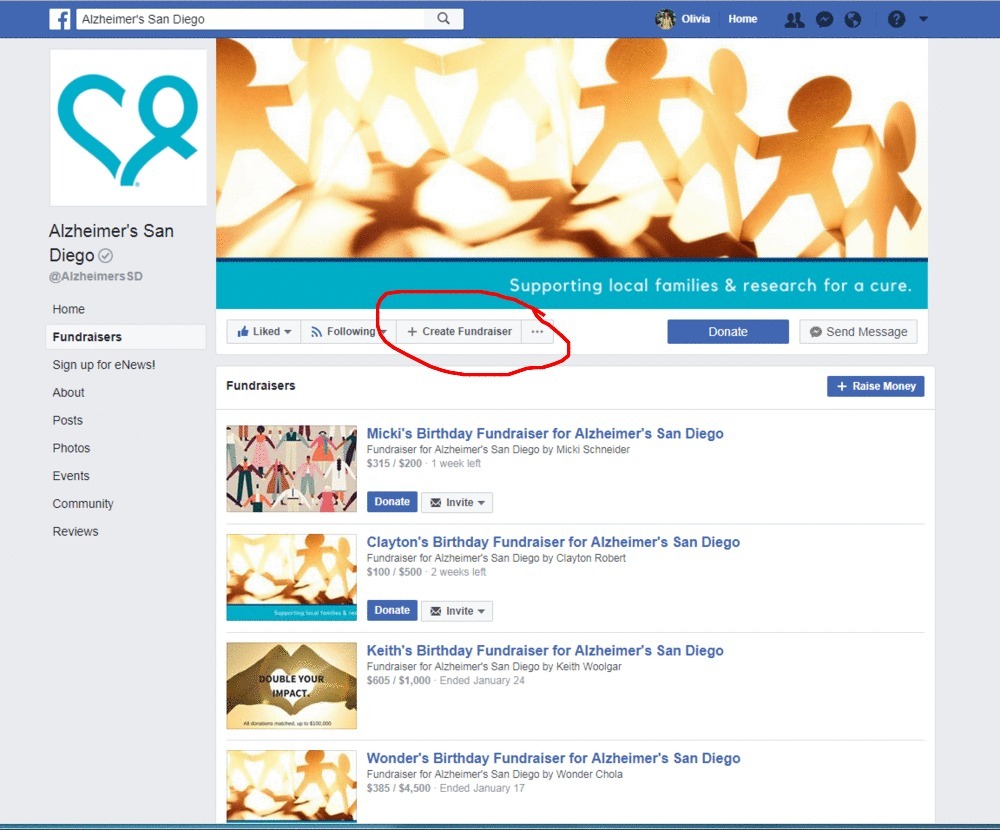This screenshot has height=830, width=1000.
Task: Click the search field containing Alzheimer's San Diego
Action: tap(253, 19)
